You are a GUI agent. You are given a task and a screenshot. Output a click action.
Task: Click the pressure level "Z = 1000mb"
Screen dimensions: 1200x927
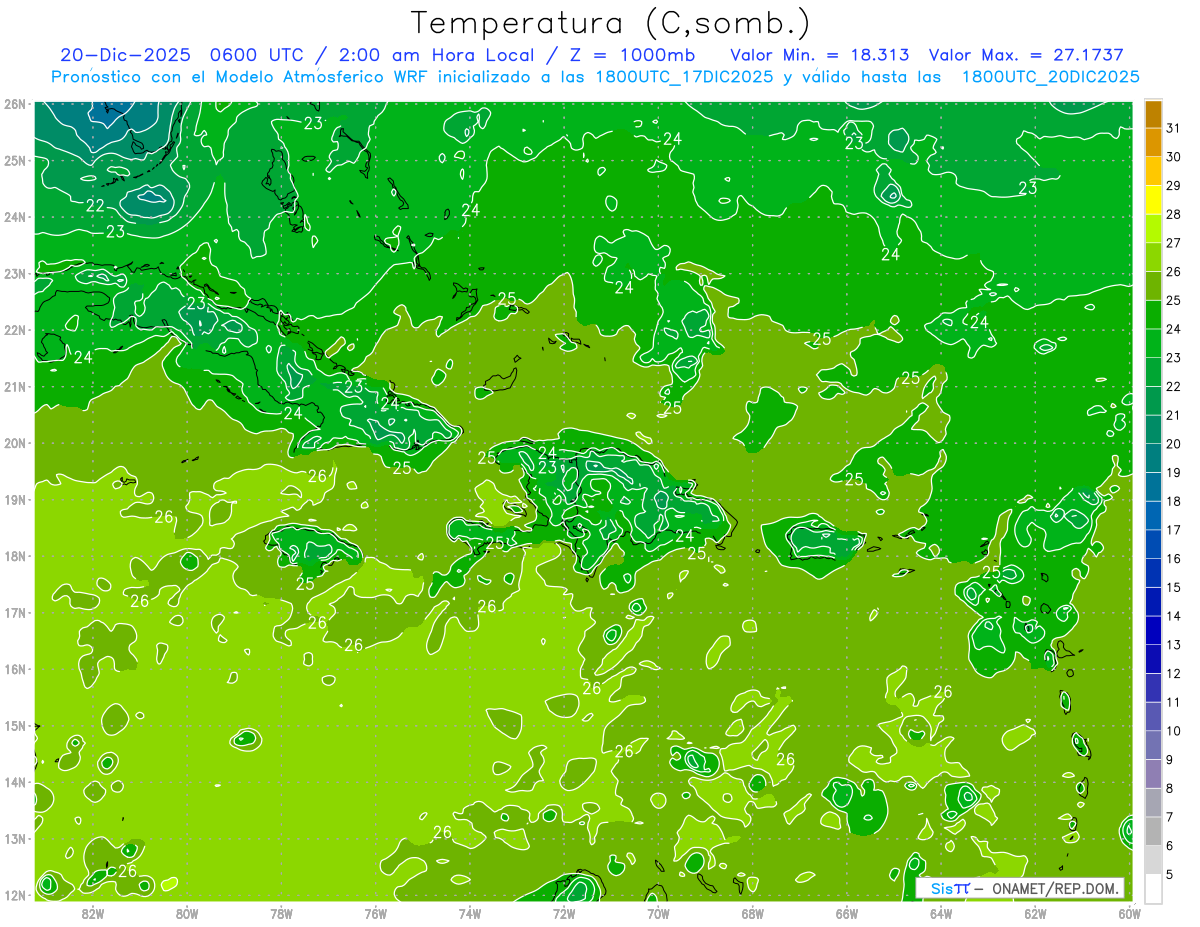[x=633, y=54]
